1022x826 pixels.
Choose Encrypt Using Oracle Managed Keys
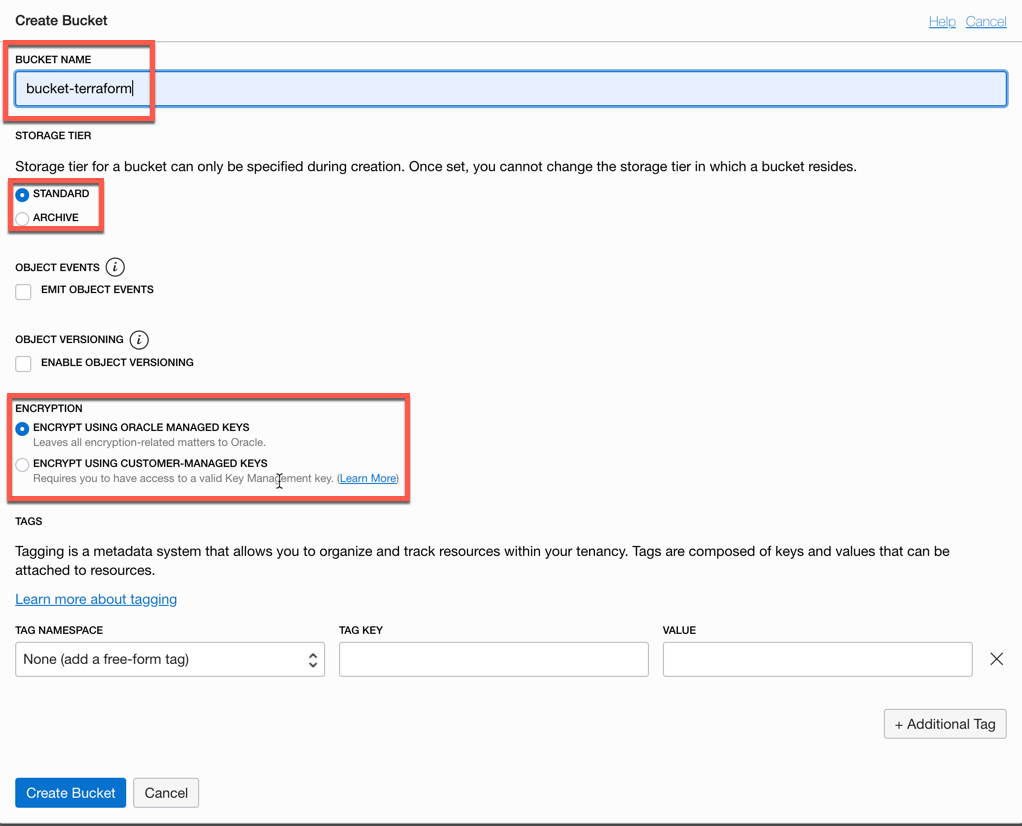tap(22, 428)
